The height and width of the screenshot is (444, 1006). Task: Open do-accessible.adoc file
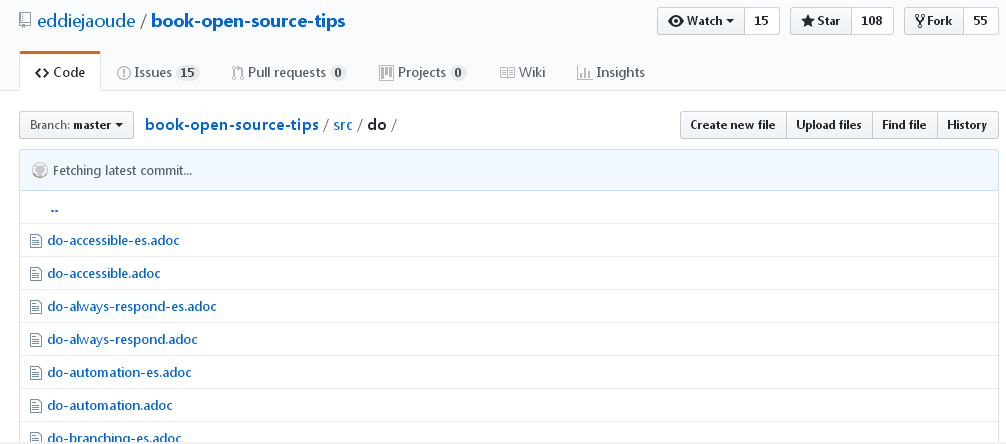point(104,273)
